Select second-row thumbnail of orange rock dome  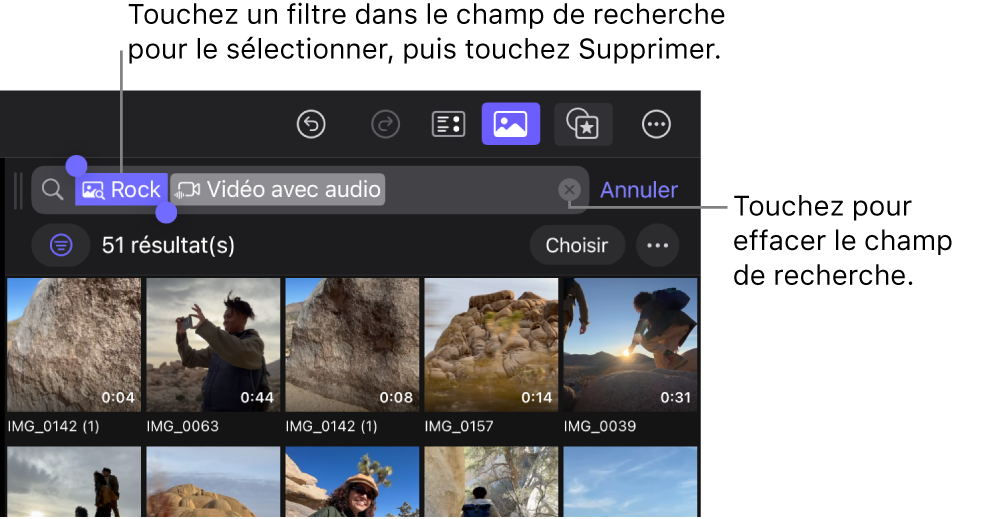[213, 482]
